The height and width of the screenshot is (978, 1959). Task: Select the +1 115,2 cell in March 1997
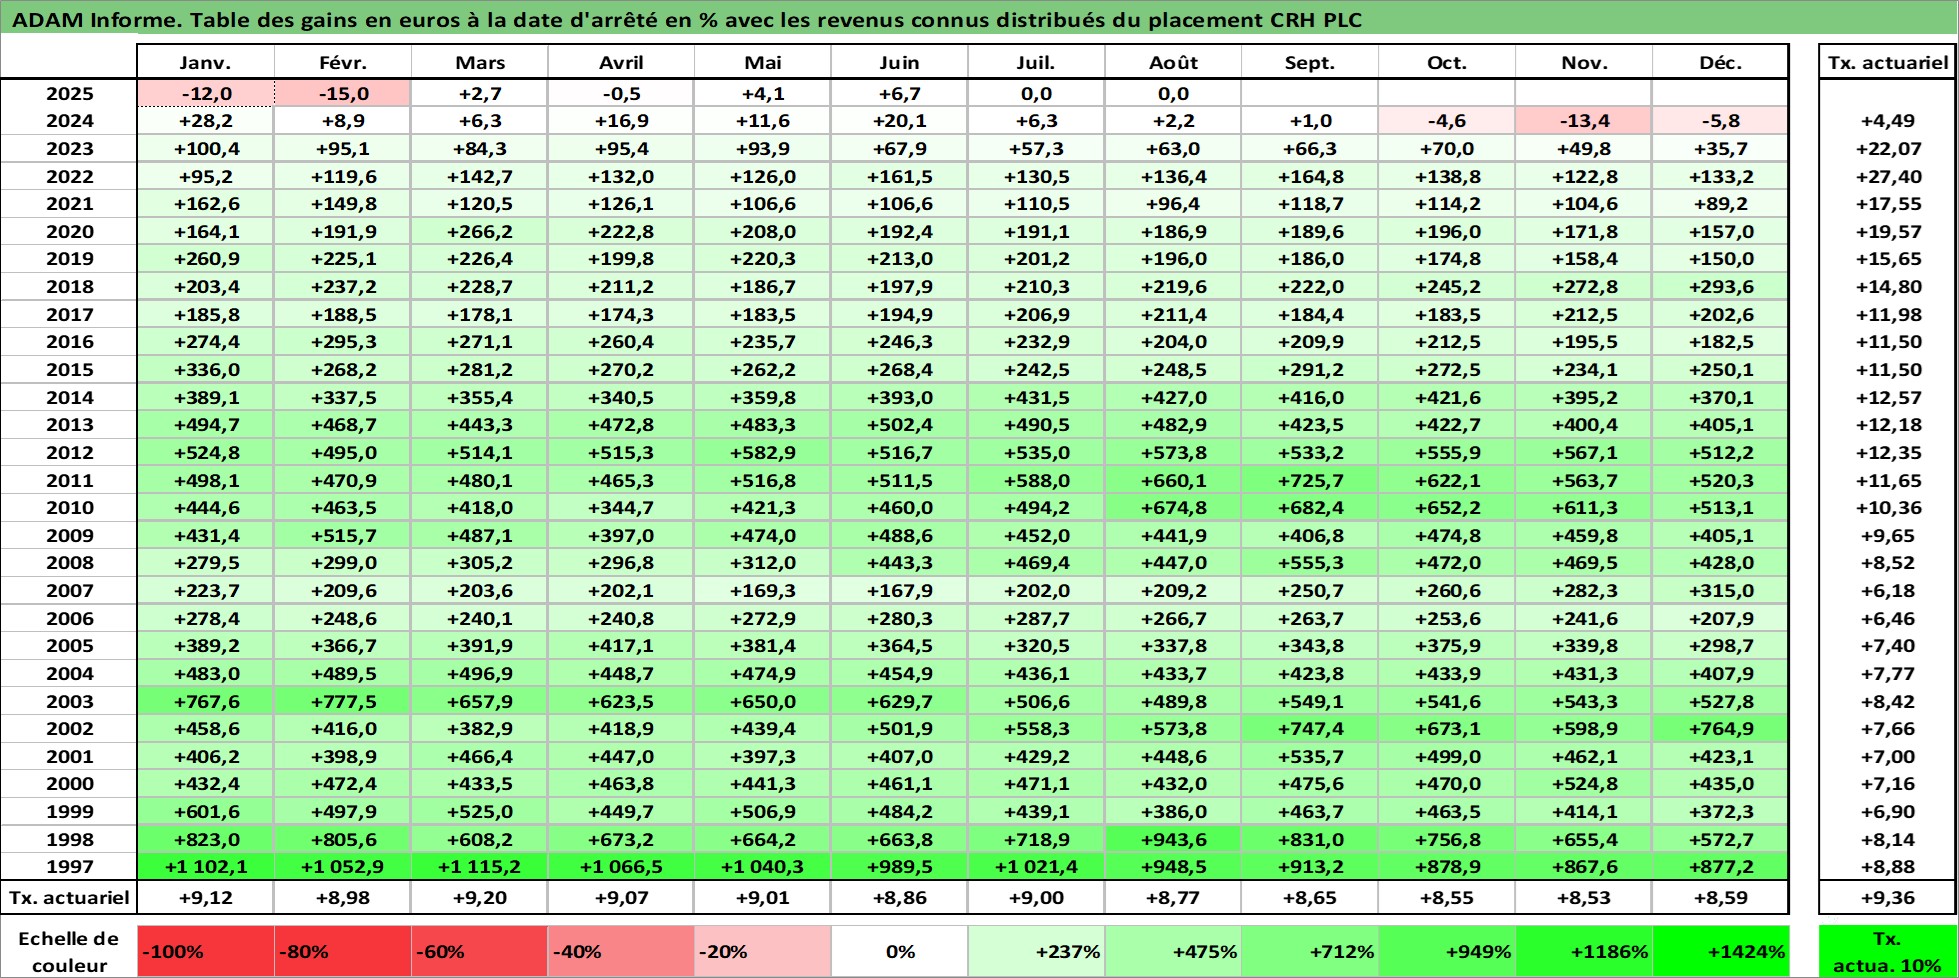tap(479, 867)
